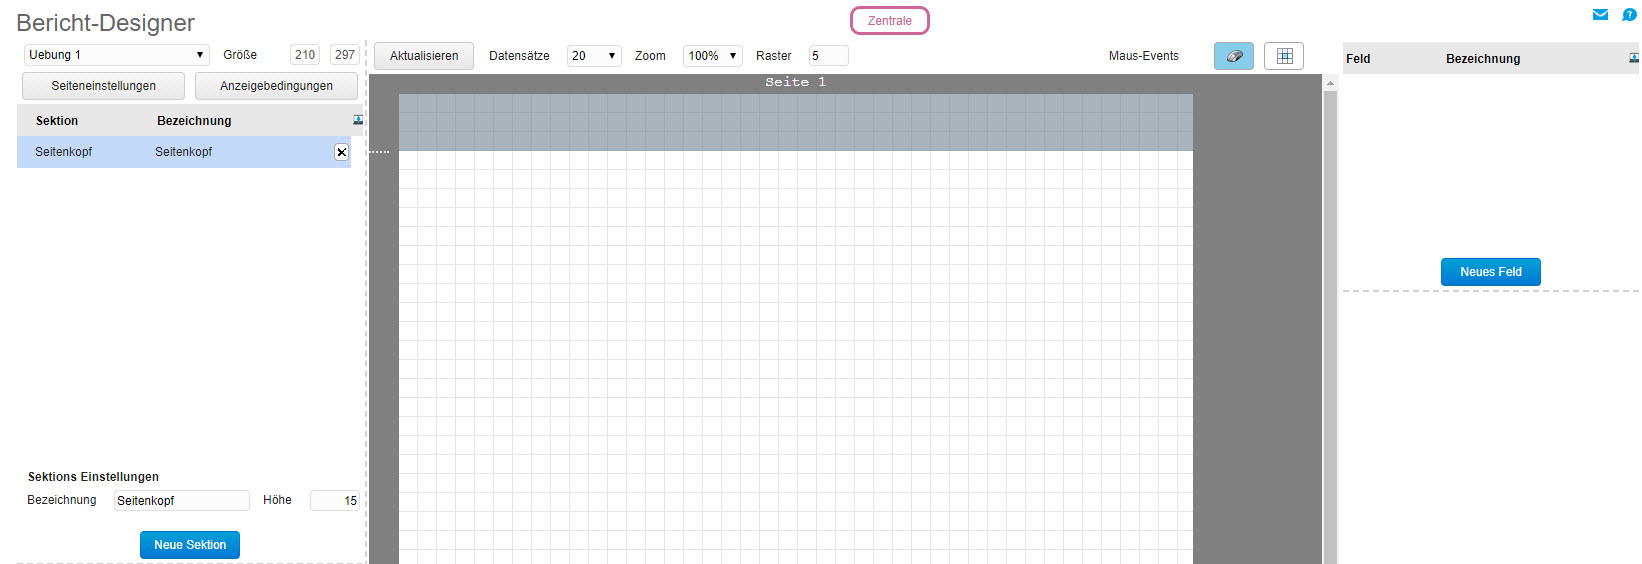The image size is (1642, 564).
Task: Delete the Seitenkopf section via X
Action: click(x=341, y=152)
